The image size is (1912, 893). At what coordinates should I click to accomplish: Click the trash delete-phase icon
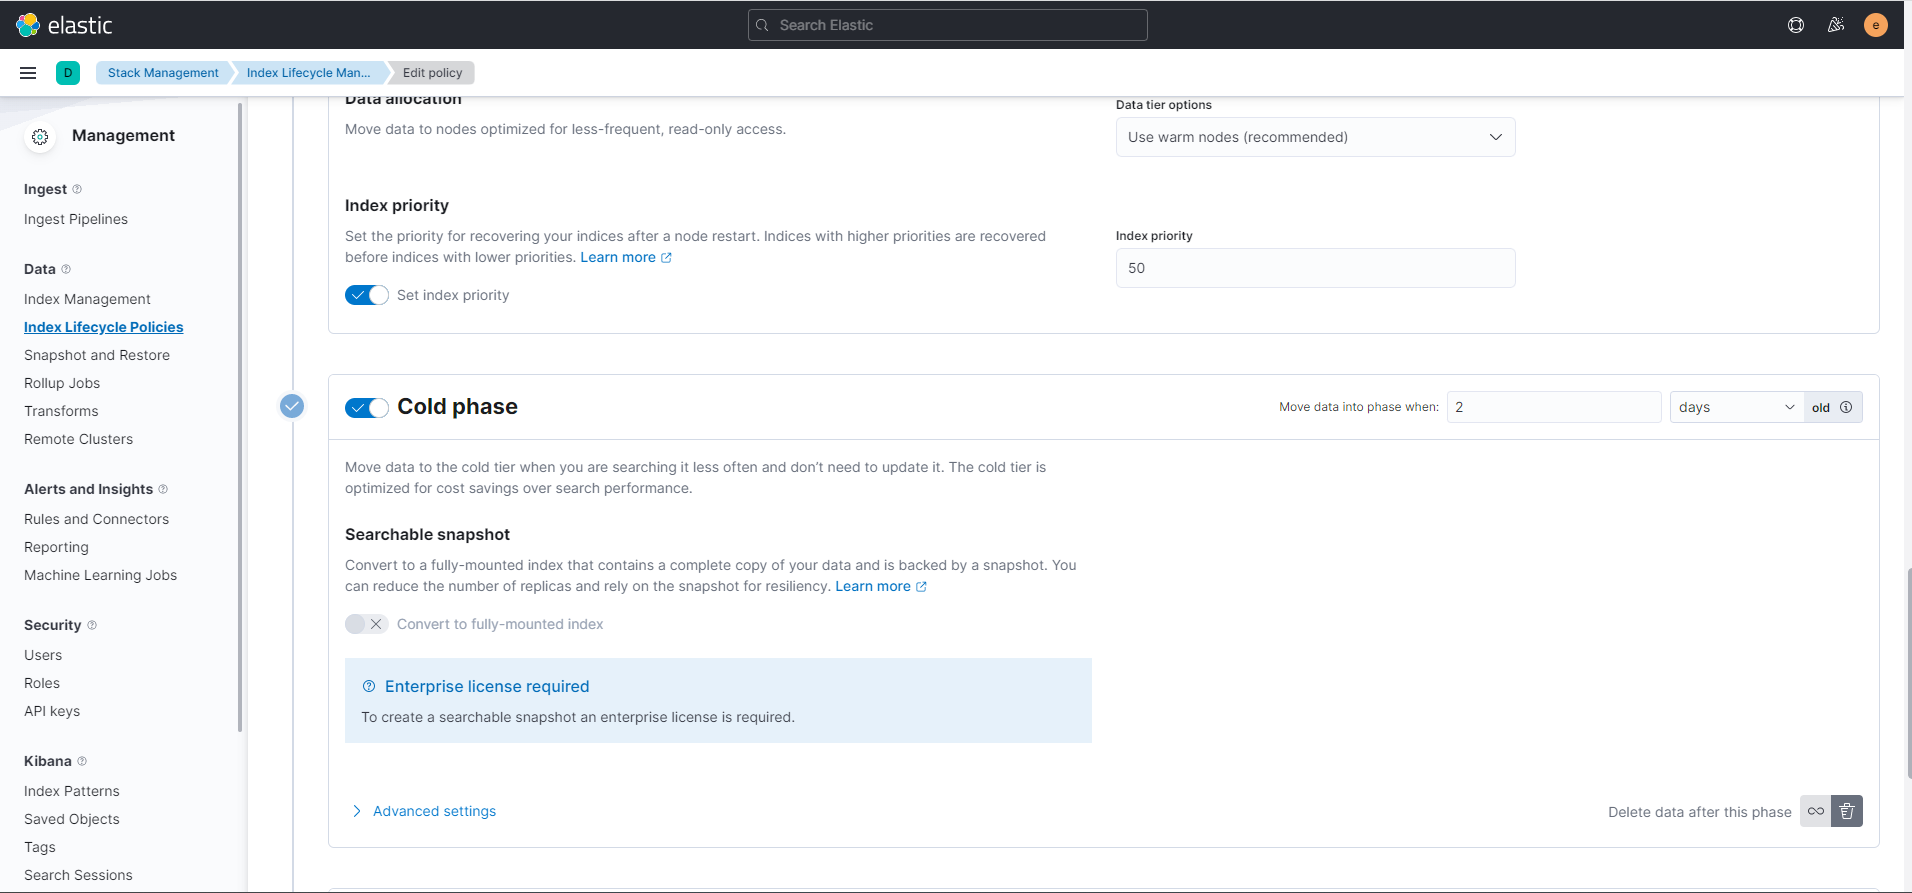1847,811
